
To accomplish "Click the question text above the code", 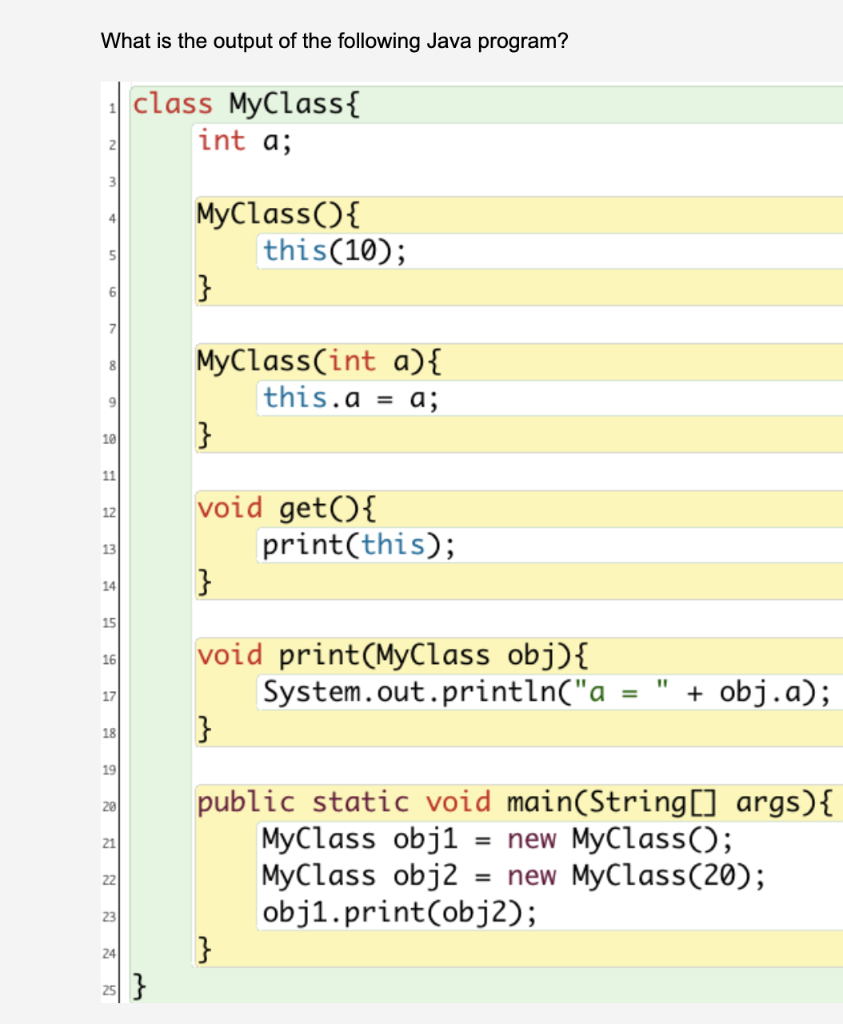I will click(335, 41).
